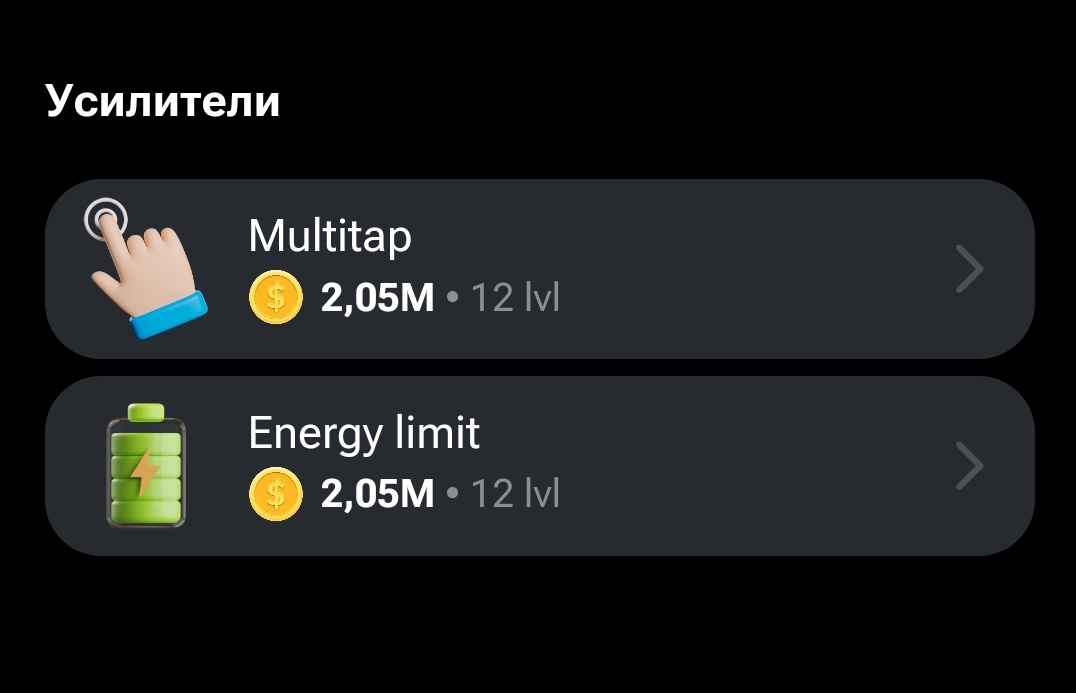Select the Energy limit booster title
This screenshot has height=693, width=1076.
pyautogui.click(x=364, y=434)
